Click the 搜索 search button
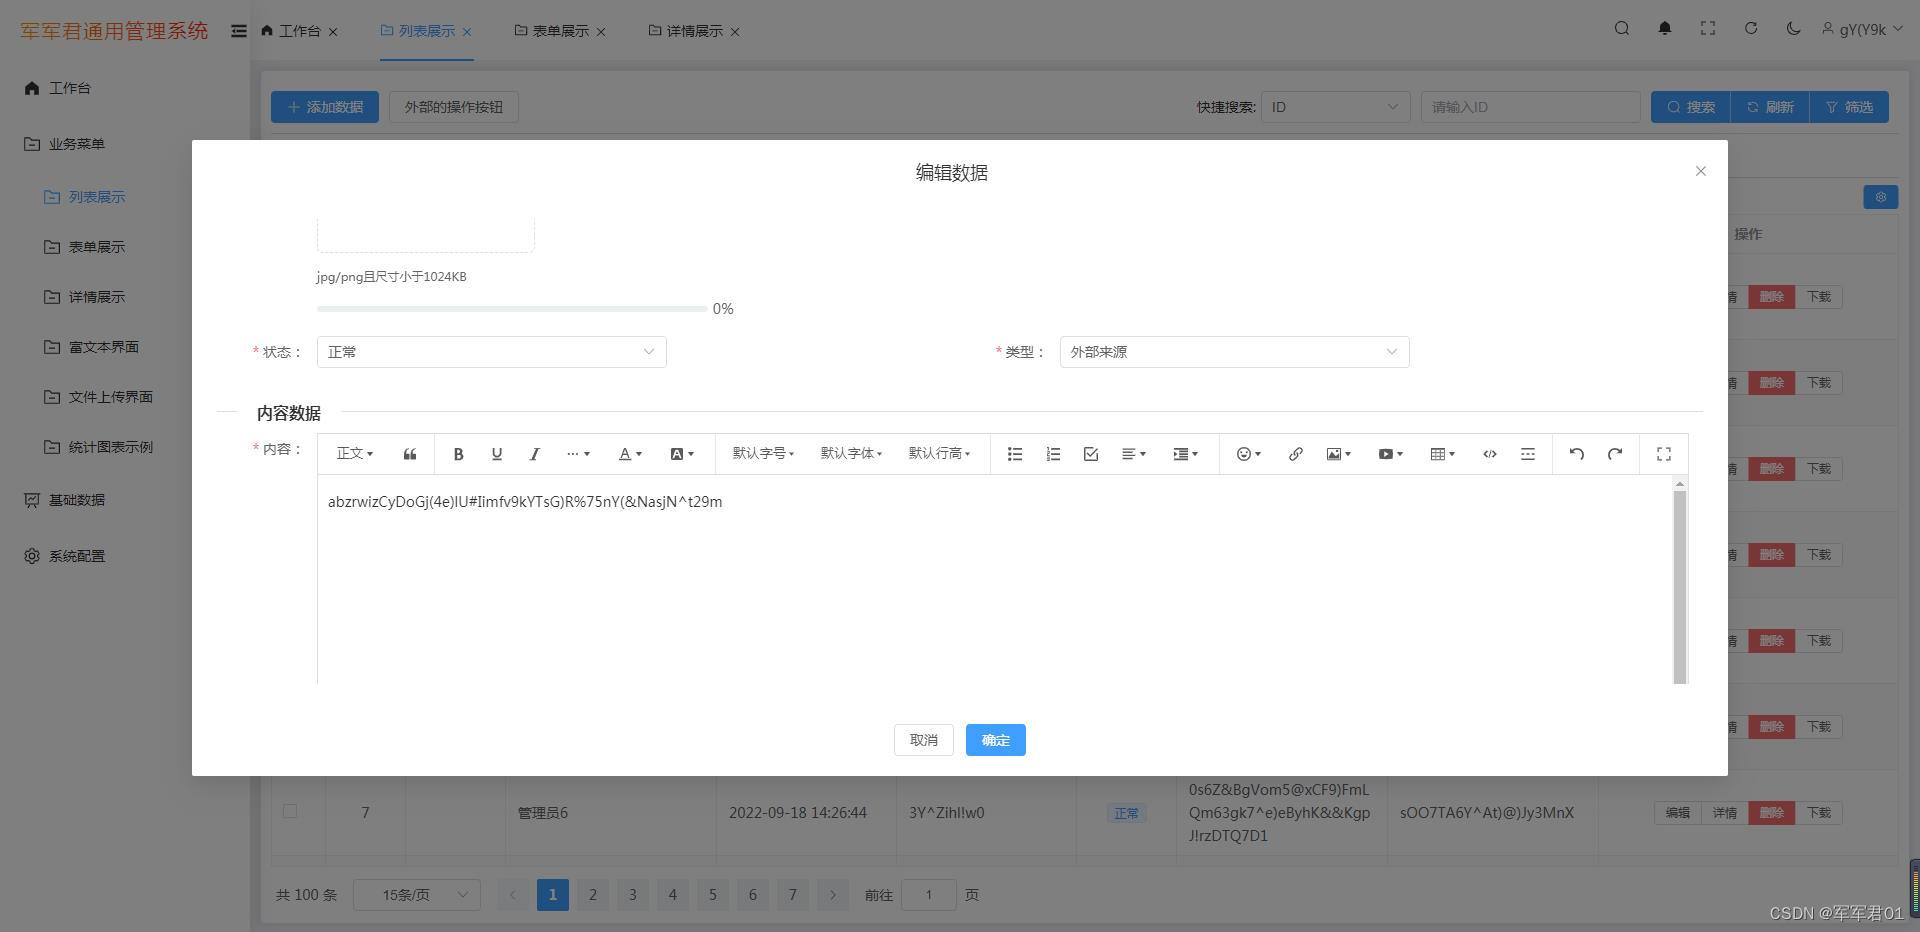This screenshot has height=932, width=1920. (1690, 107)
